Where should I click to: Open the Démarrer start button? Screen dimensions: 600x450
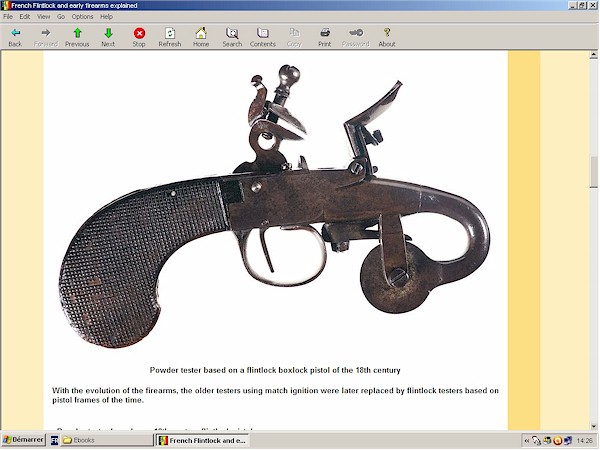23,440
